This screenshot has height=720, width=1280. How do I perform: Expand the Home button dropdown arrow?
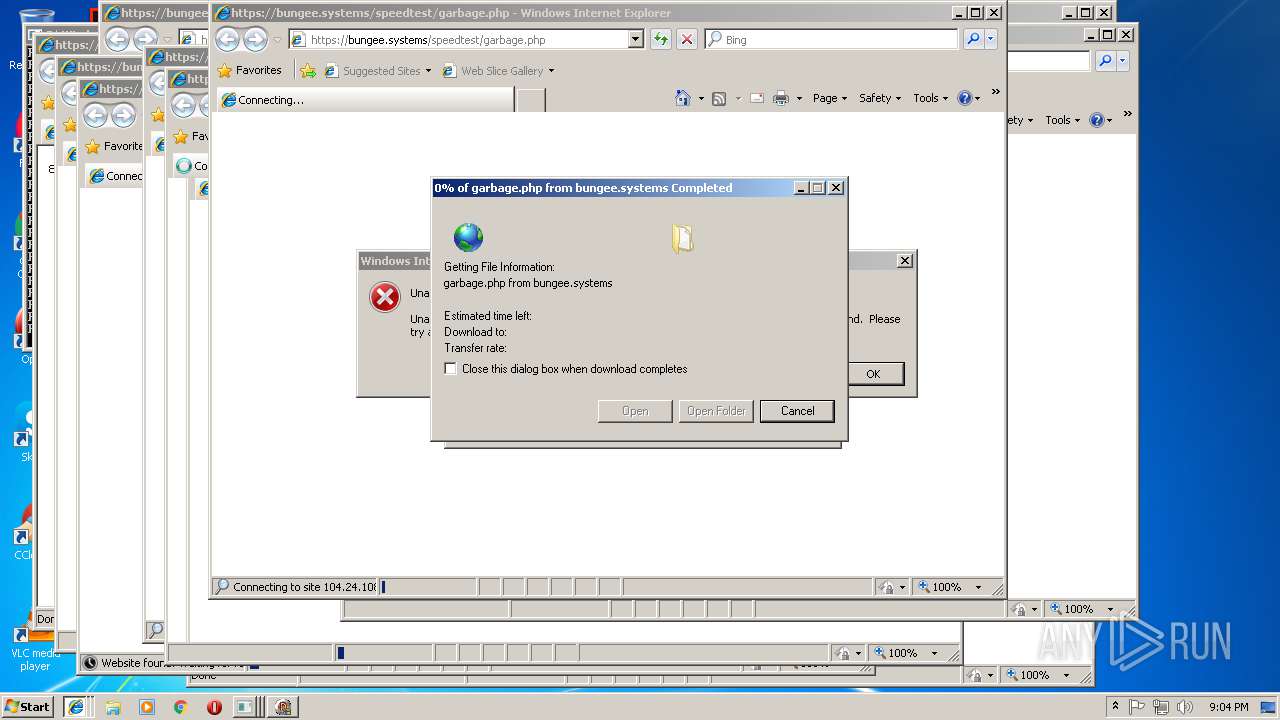click(x=701, y=98)
